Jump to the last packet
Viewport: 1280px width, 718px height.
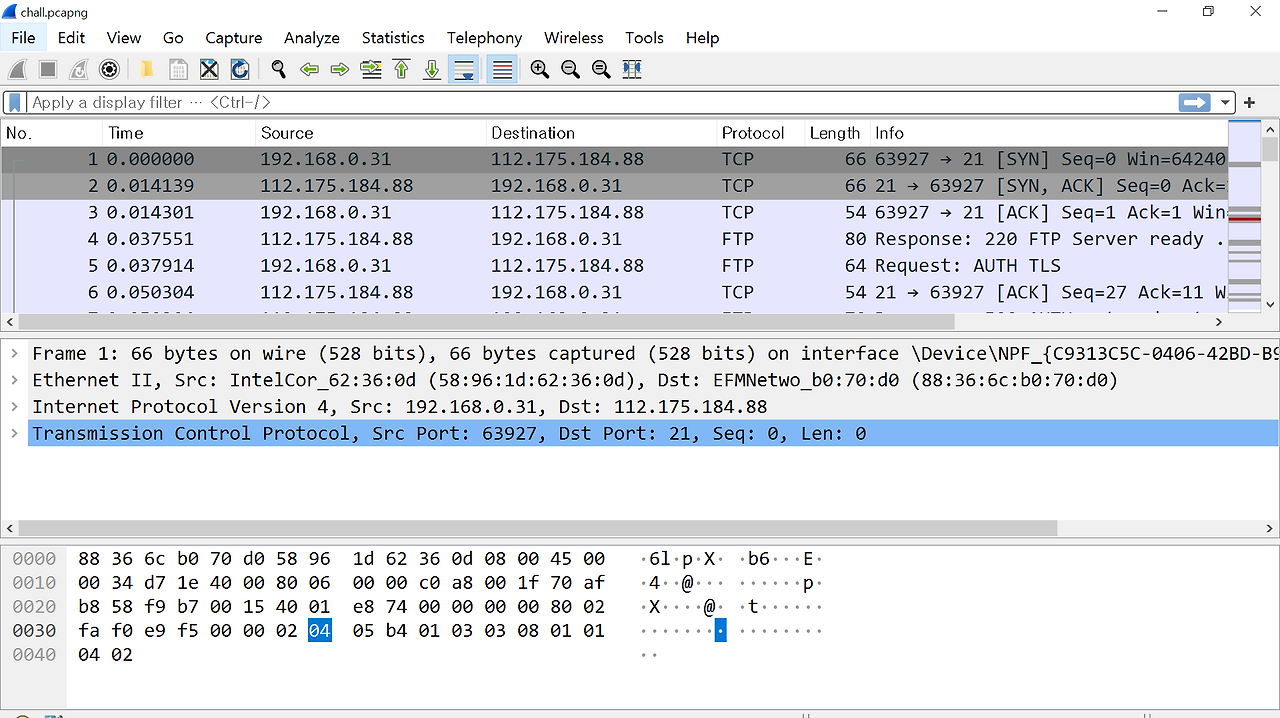pos(432,69)
